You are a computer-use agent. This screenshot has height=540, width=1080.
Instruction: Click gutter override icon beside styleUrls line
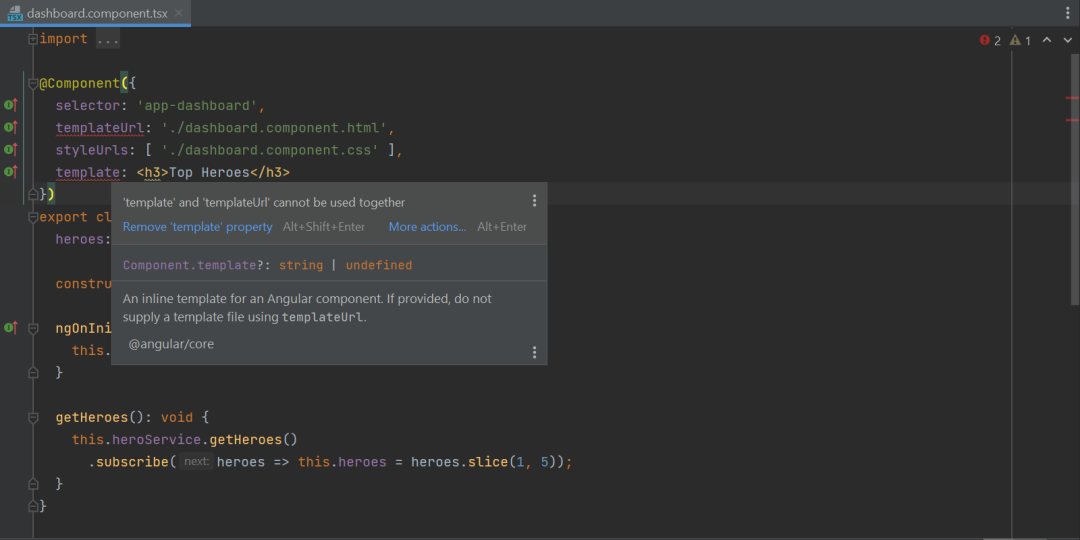pyautogui.click(x=10, y=149)
